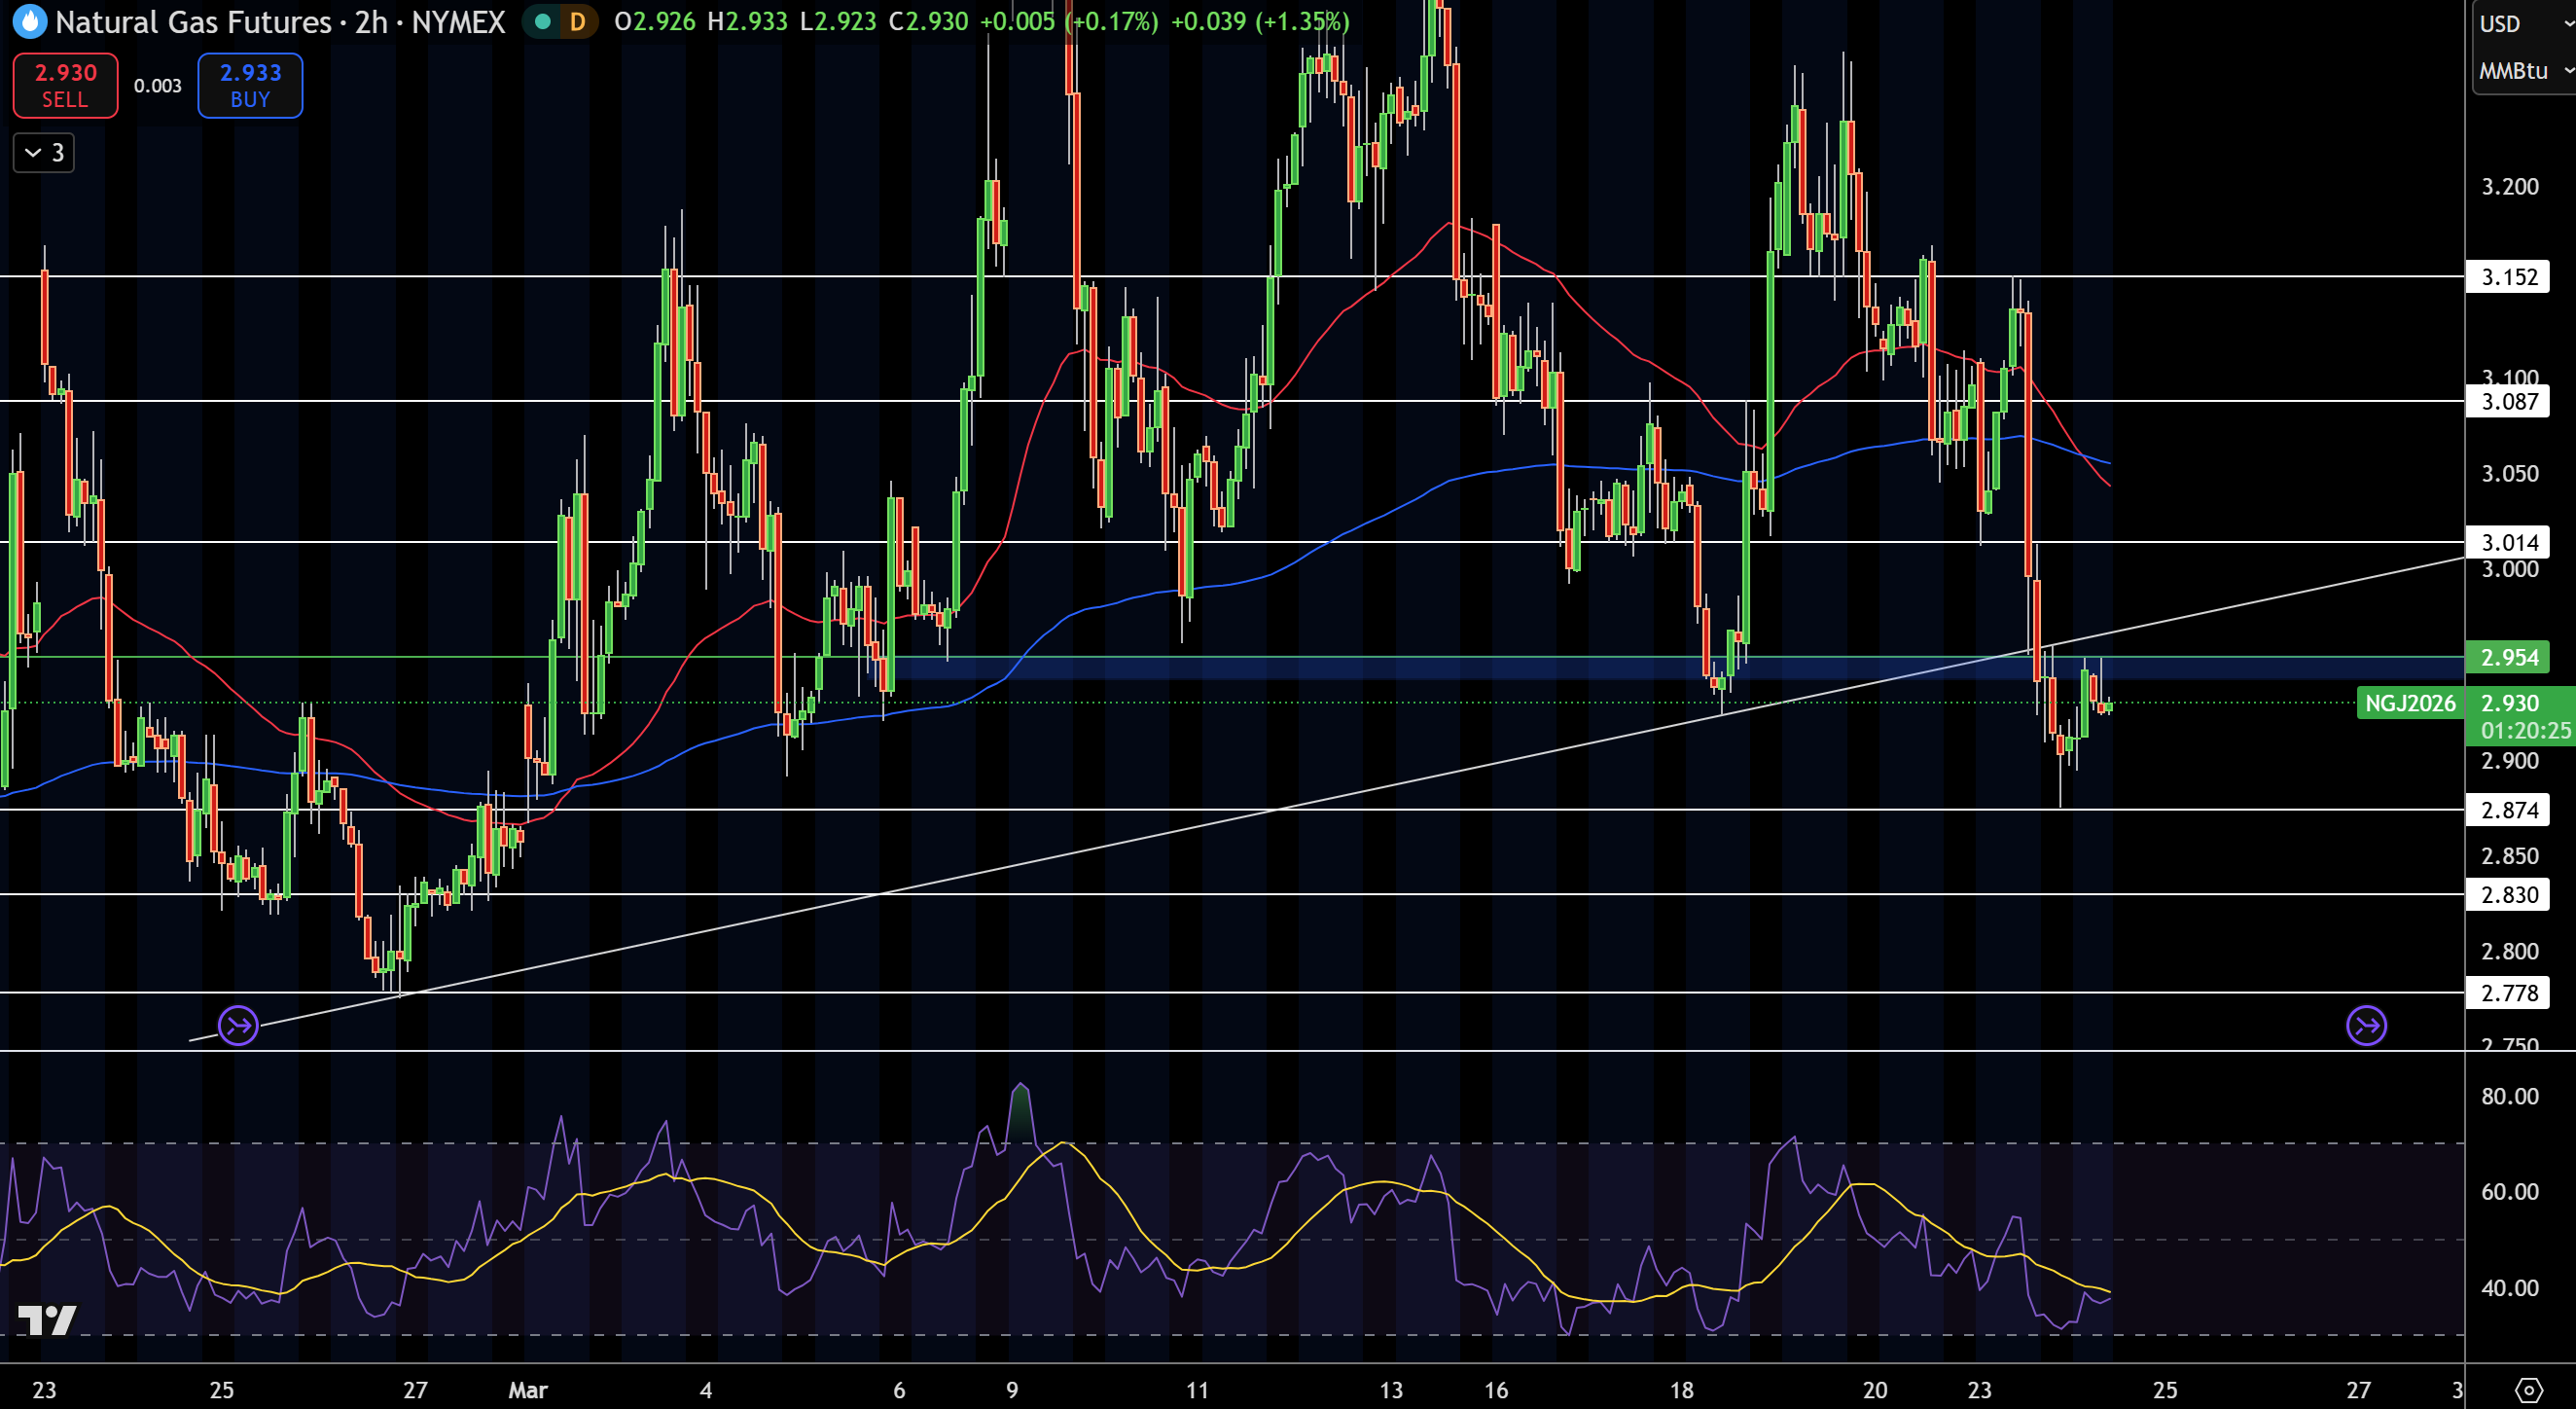Open chart settings gear icon
Image resolution: width=2576 pixels, height=1409 pixels.
pos(2528,1389)
